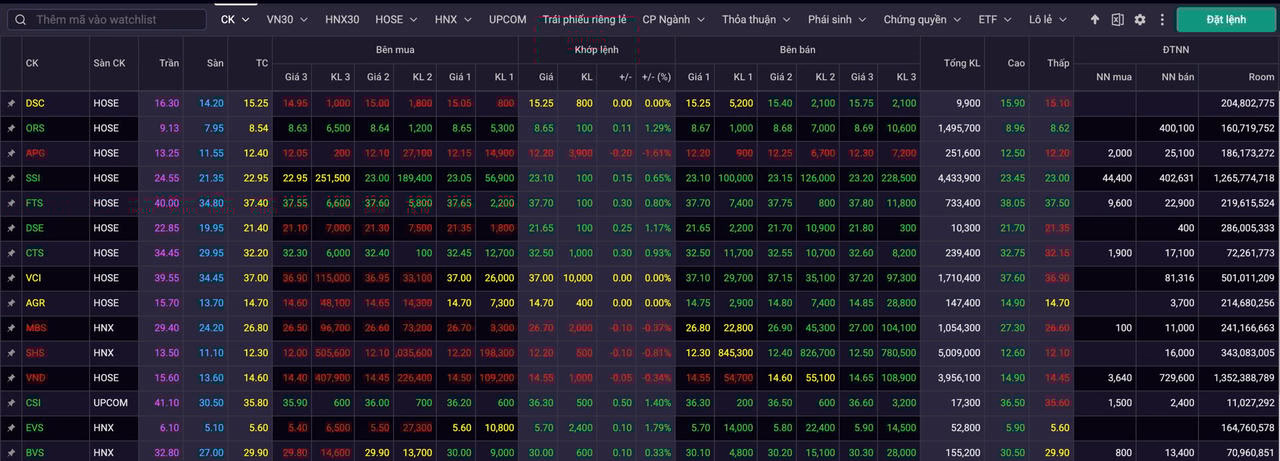Viewport: 1280px width, 461px height.
Task: Open the three-dot more options menu
Action: tap(1161, 20)
